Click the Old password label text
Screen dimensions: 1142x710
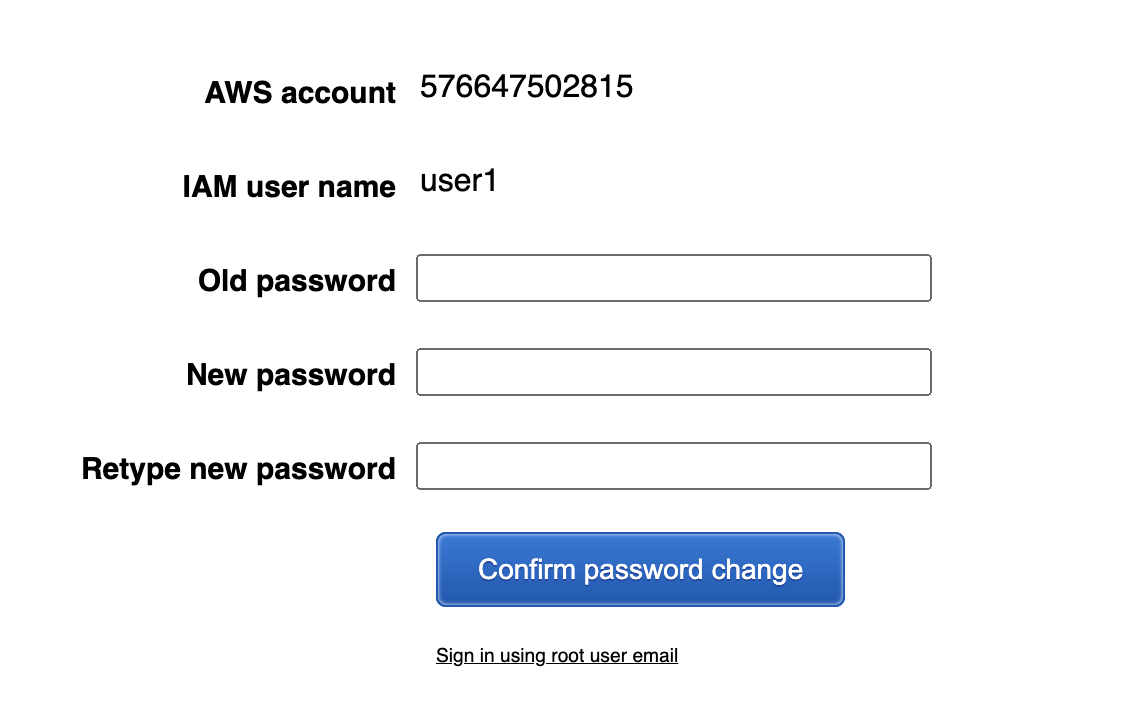point(297,281)
